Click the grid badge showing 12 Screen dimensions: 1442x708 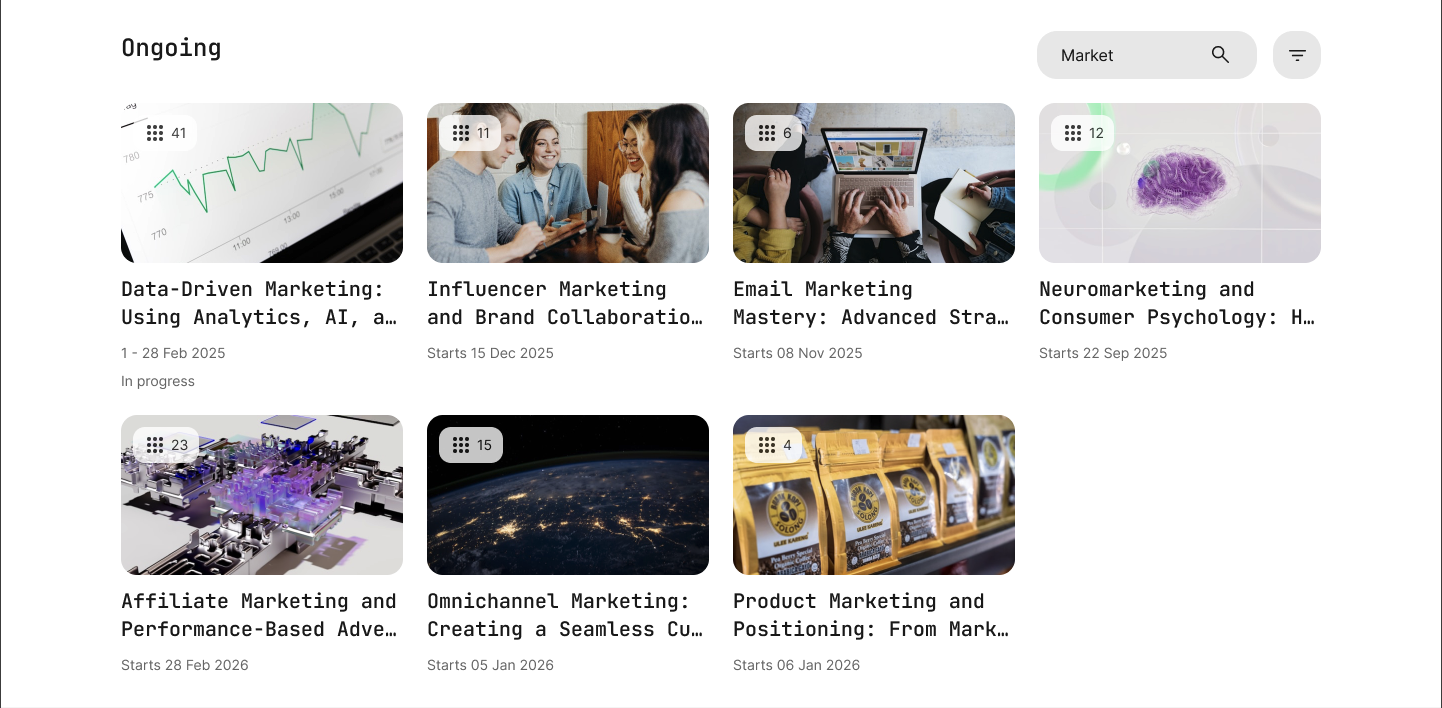coord(1083,133)
